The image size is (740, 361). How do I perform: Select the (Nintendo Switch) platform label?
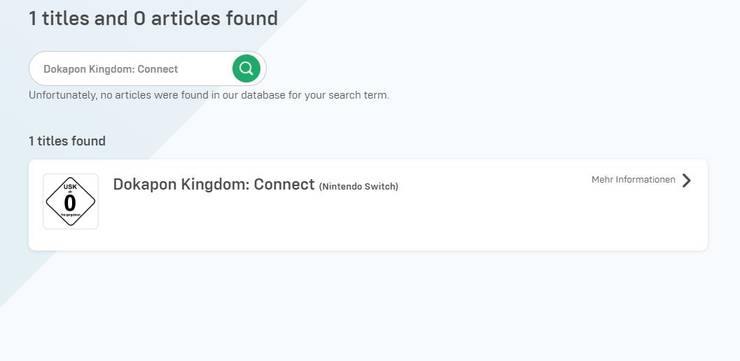pyautogui.click(x=359, y=186)
